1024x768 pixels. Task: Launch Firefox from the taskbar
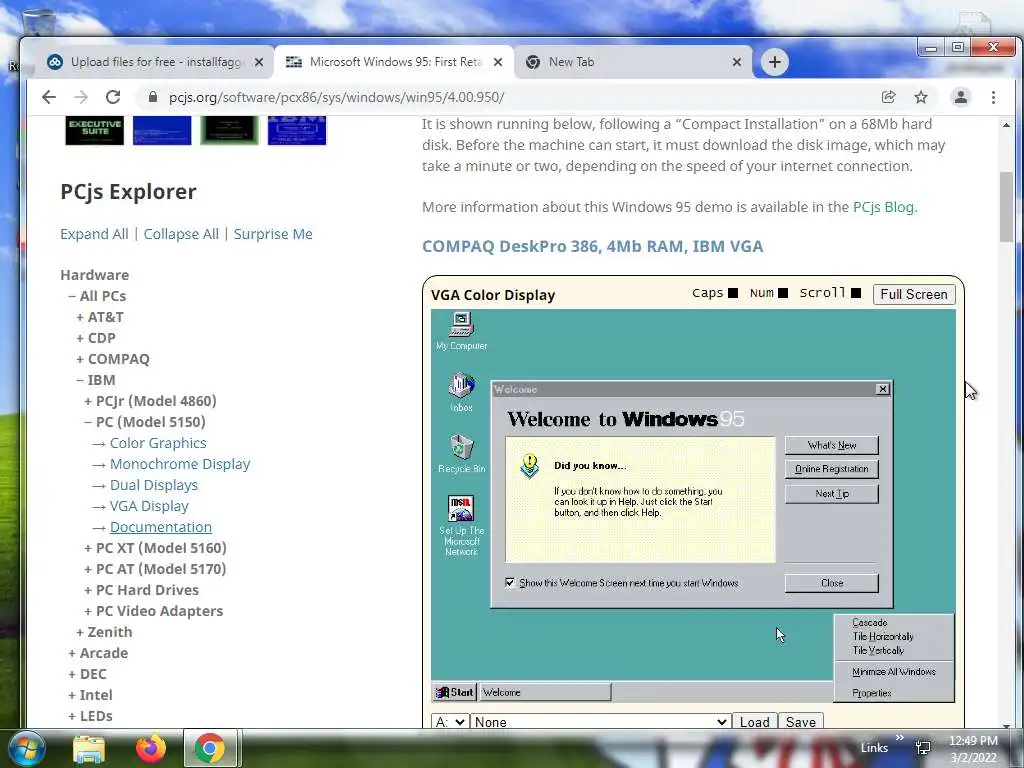[151, 748]
